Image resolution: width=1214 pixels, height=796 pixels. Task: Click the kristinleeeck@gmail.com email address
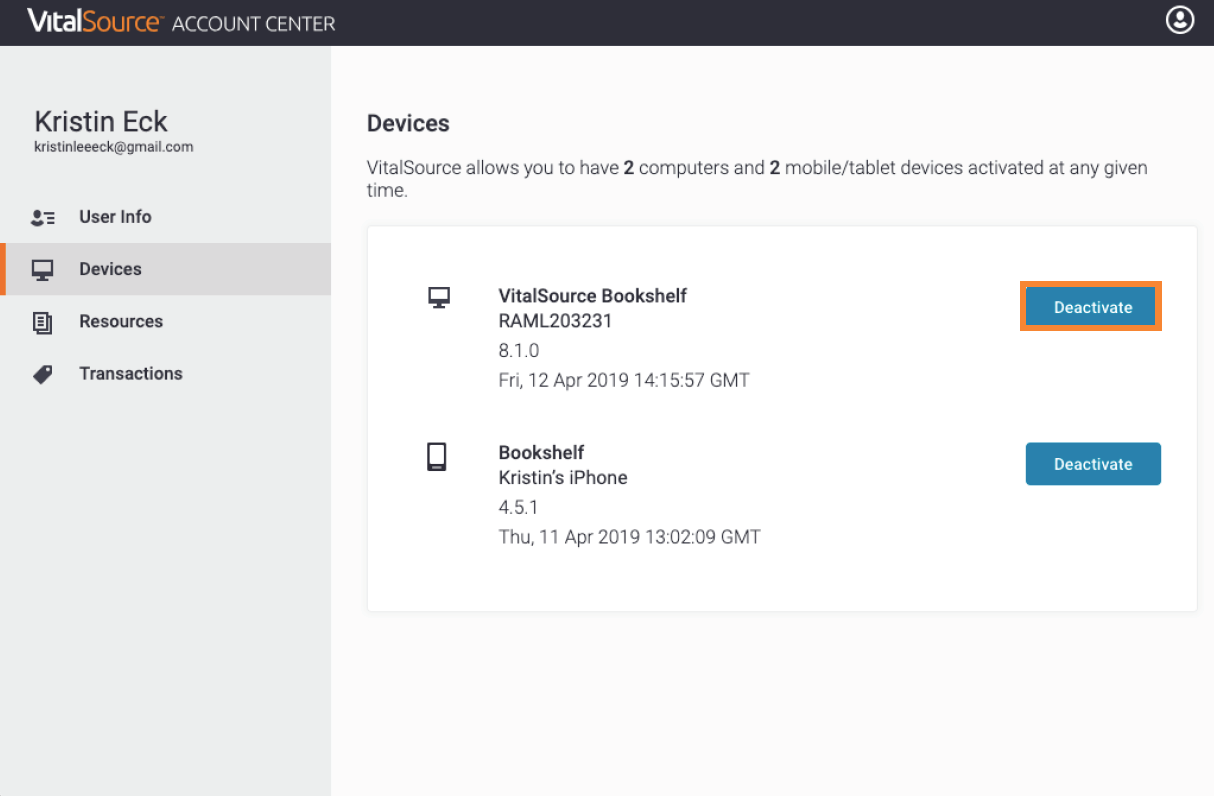pyautogui.click(x=113, y=147)
